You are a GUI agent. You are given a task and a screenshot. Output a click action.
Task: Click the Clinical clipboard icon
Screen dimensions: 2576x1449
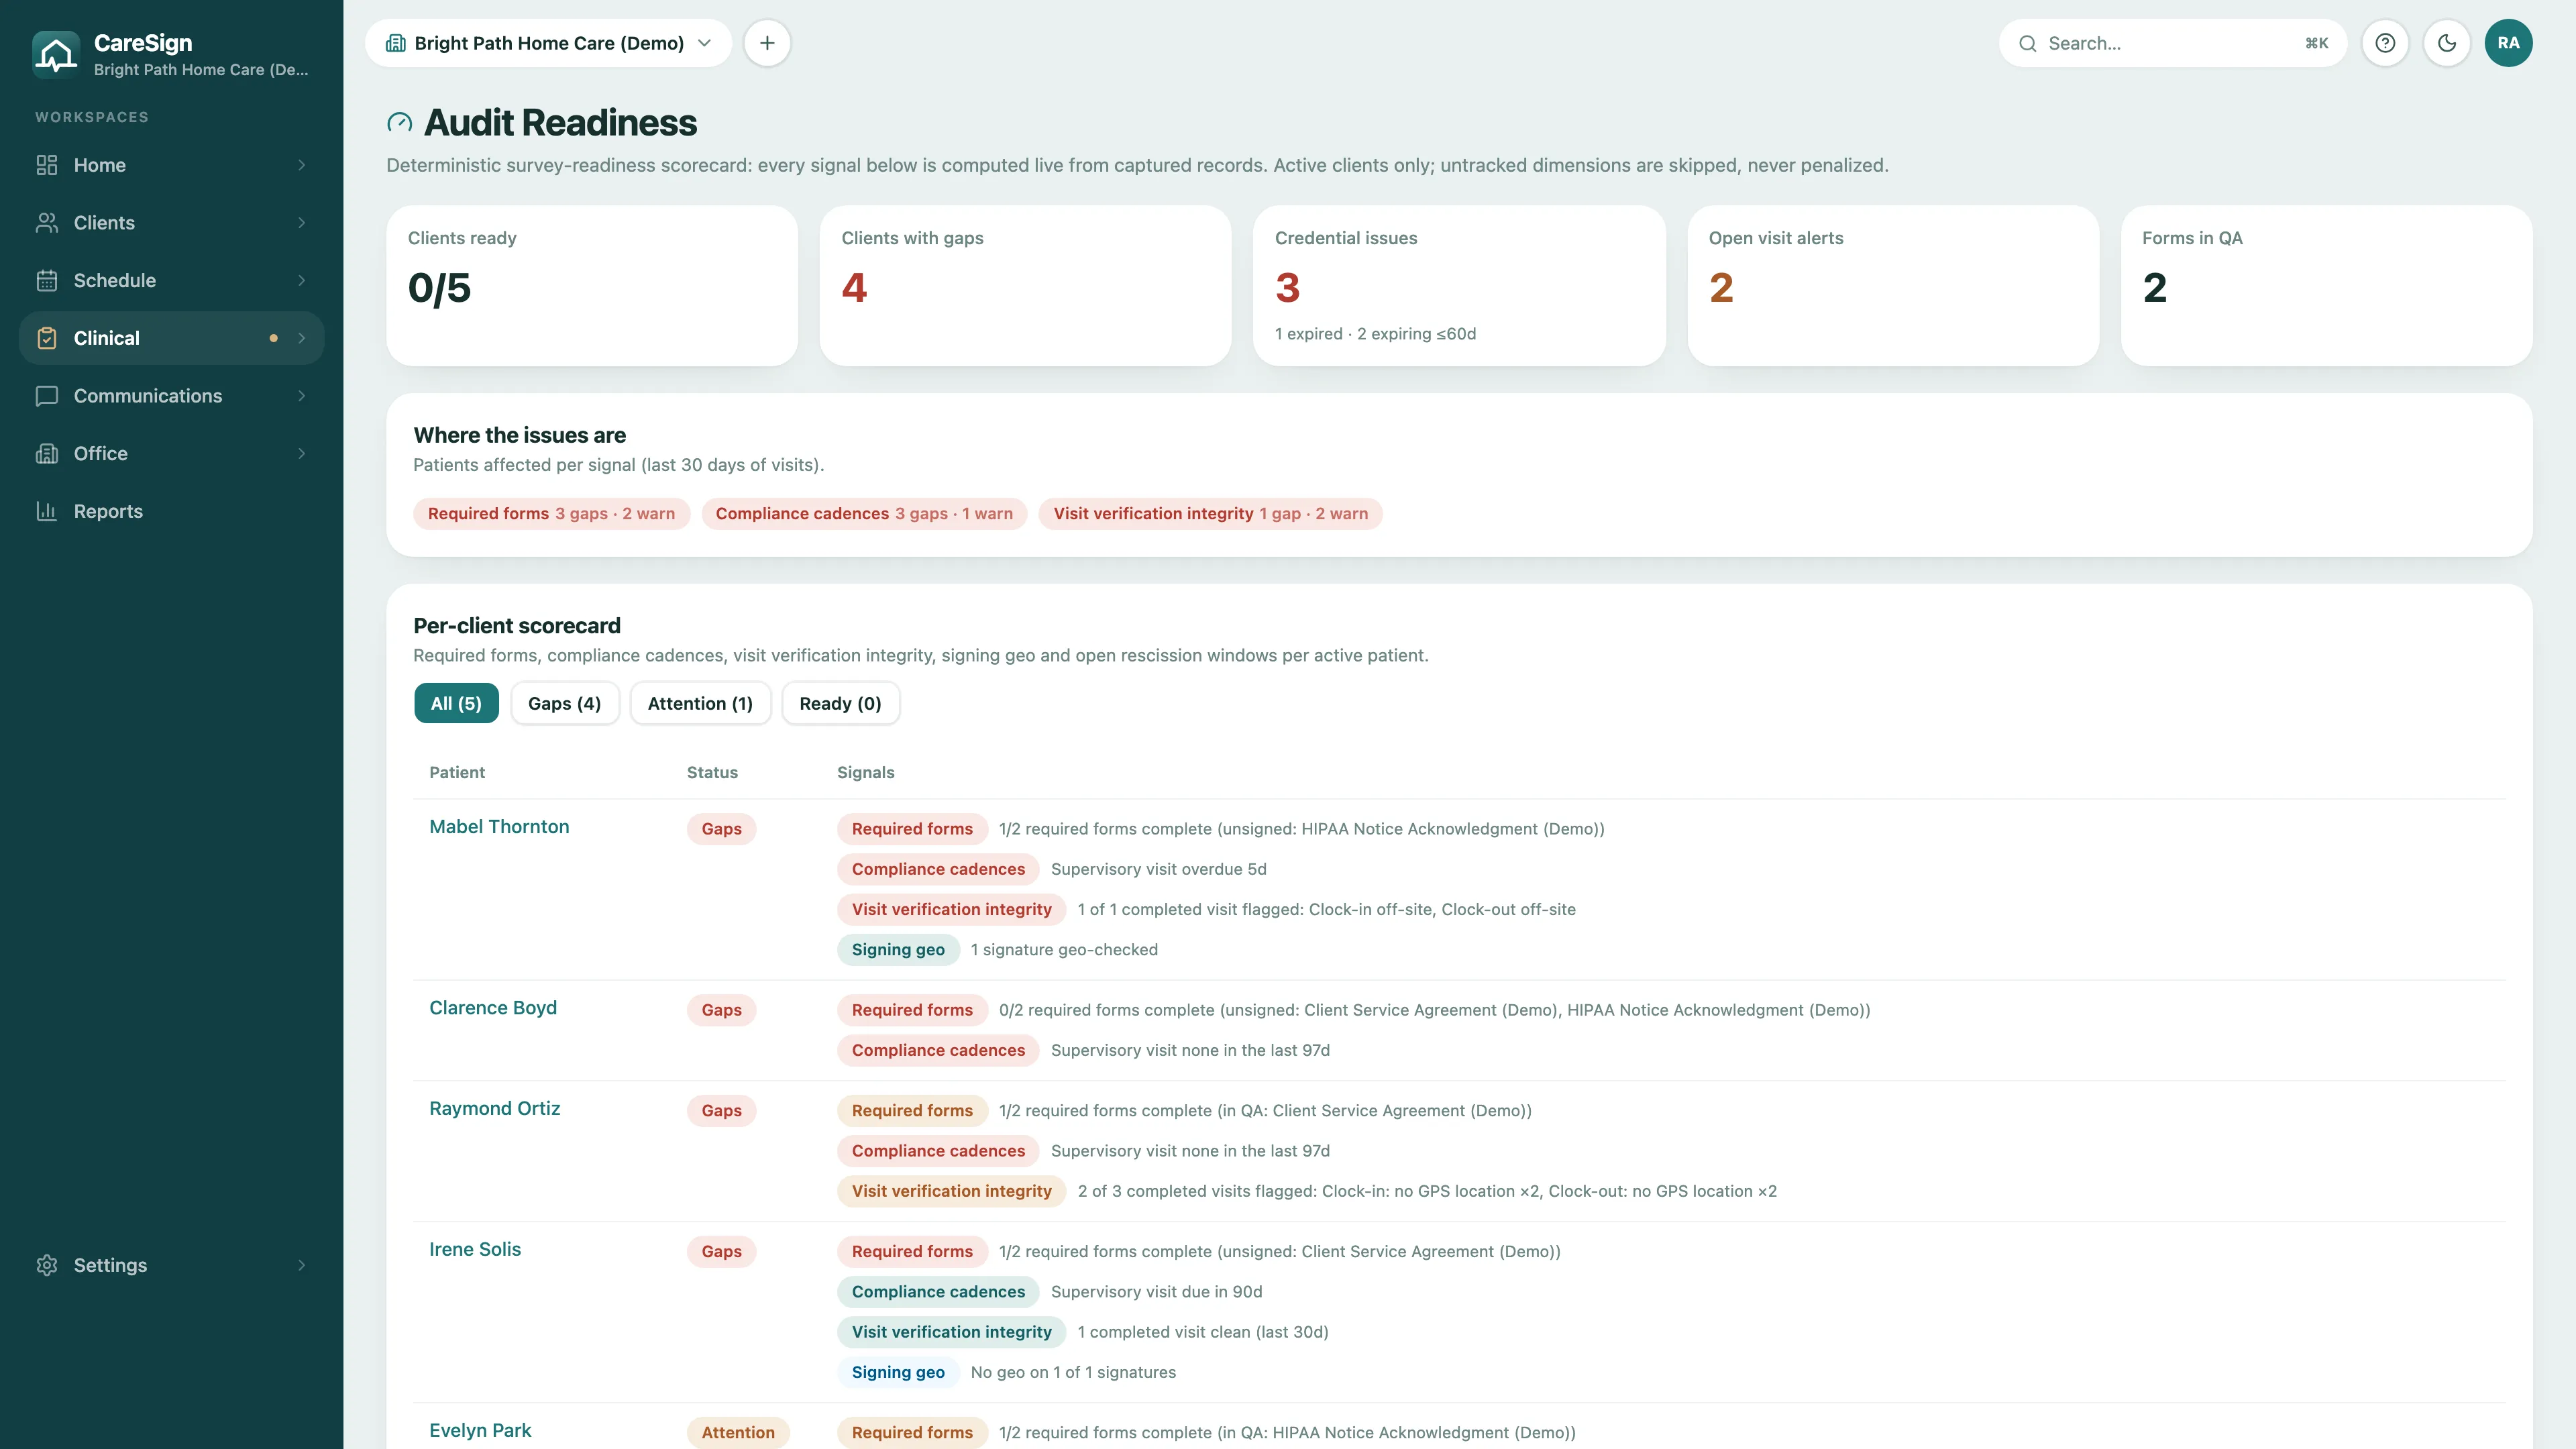pos(47,338)
